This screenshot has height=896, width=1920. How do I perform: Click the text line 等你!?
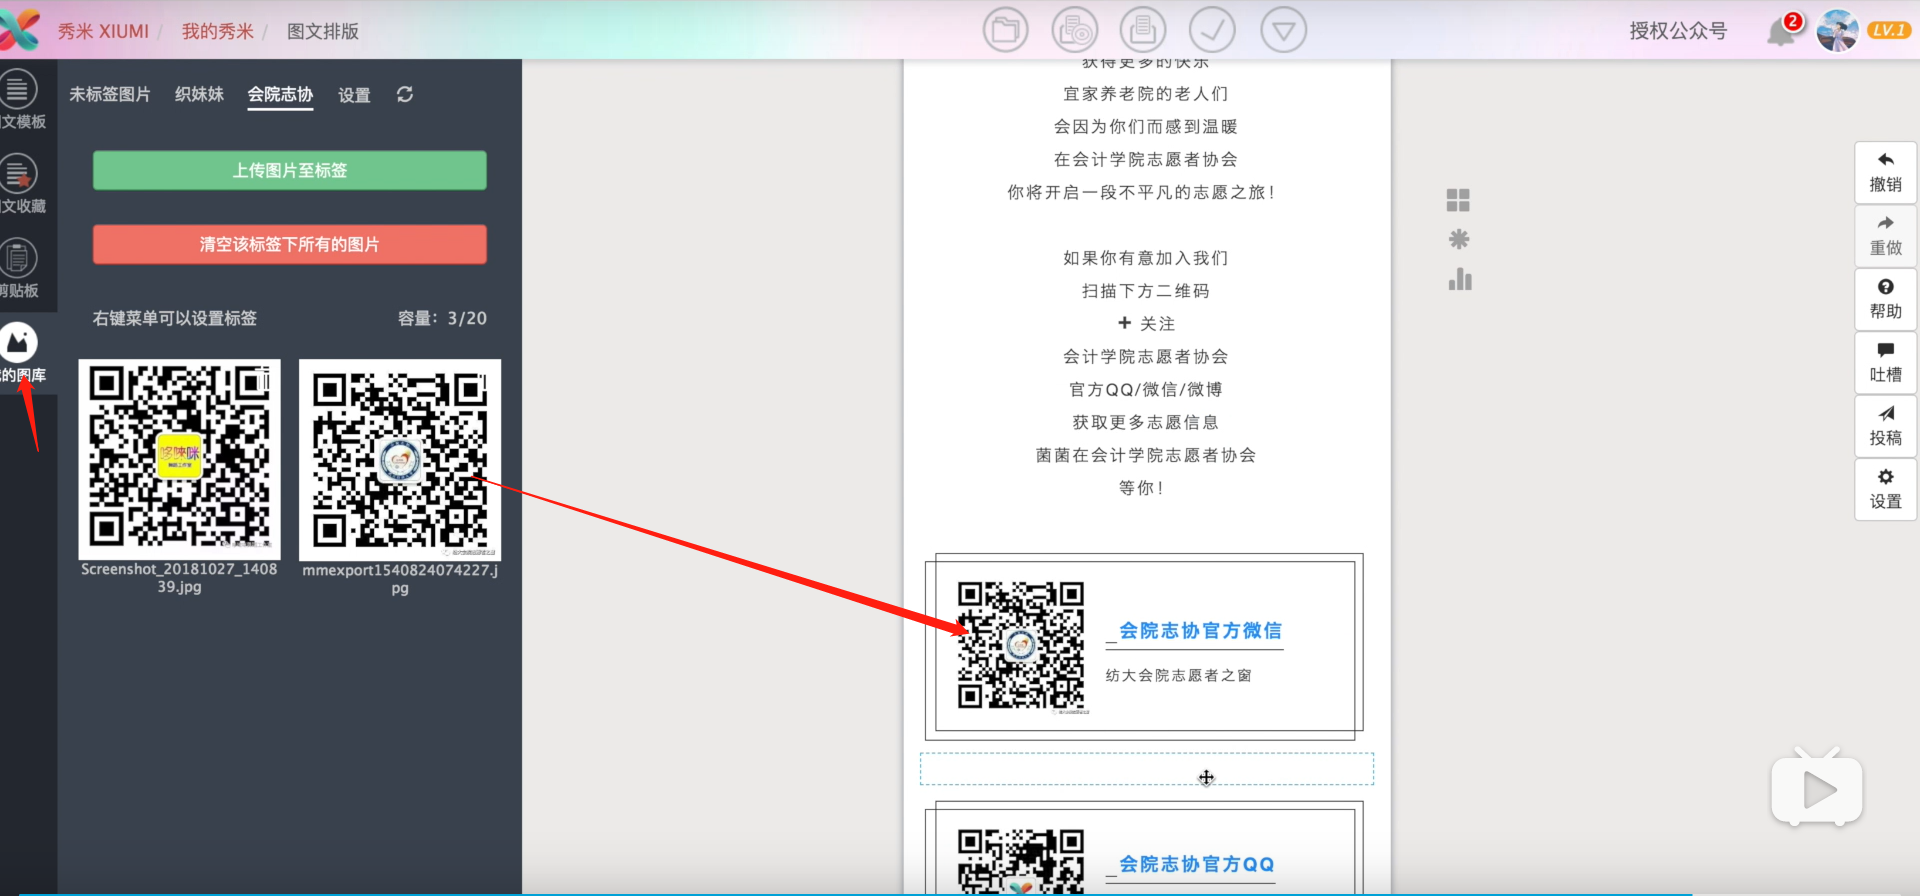point(1141,488)
